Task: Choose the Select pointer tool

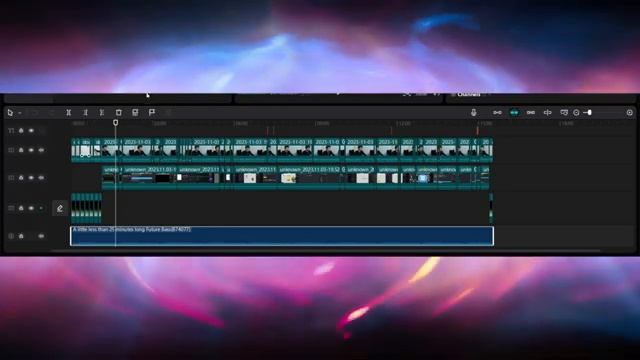Action: pyautogui.click(x=10, y=113)
